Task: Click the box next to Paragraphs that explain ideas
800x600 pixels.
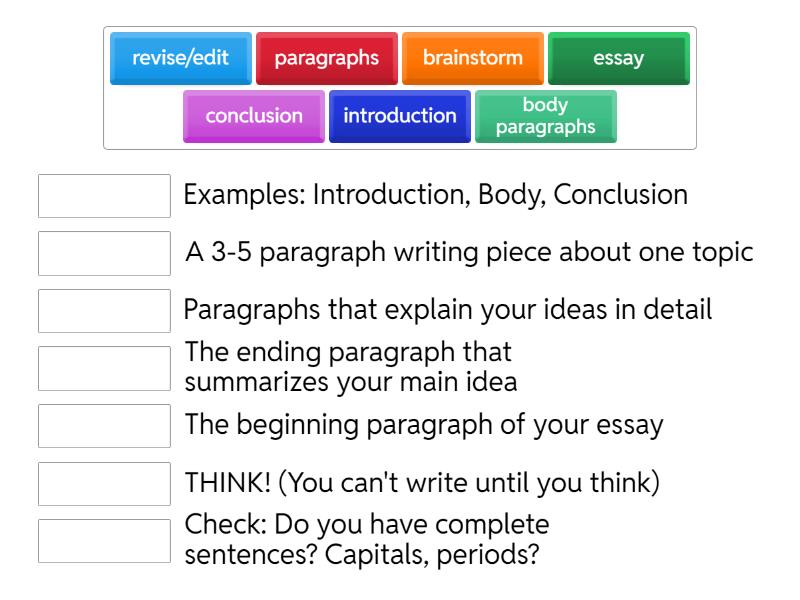Action: [104, 310]
